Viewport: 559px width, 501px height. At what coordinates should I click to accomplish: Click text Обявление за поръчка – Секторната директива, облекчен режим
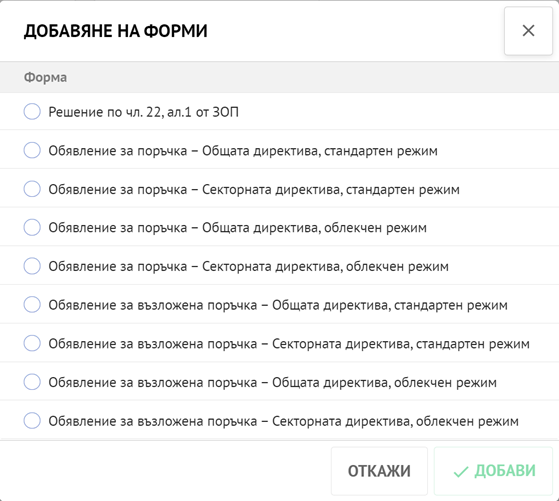pyautogui.click(x=248, y=266)
